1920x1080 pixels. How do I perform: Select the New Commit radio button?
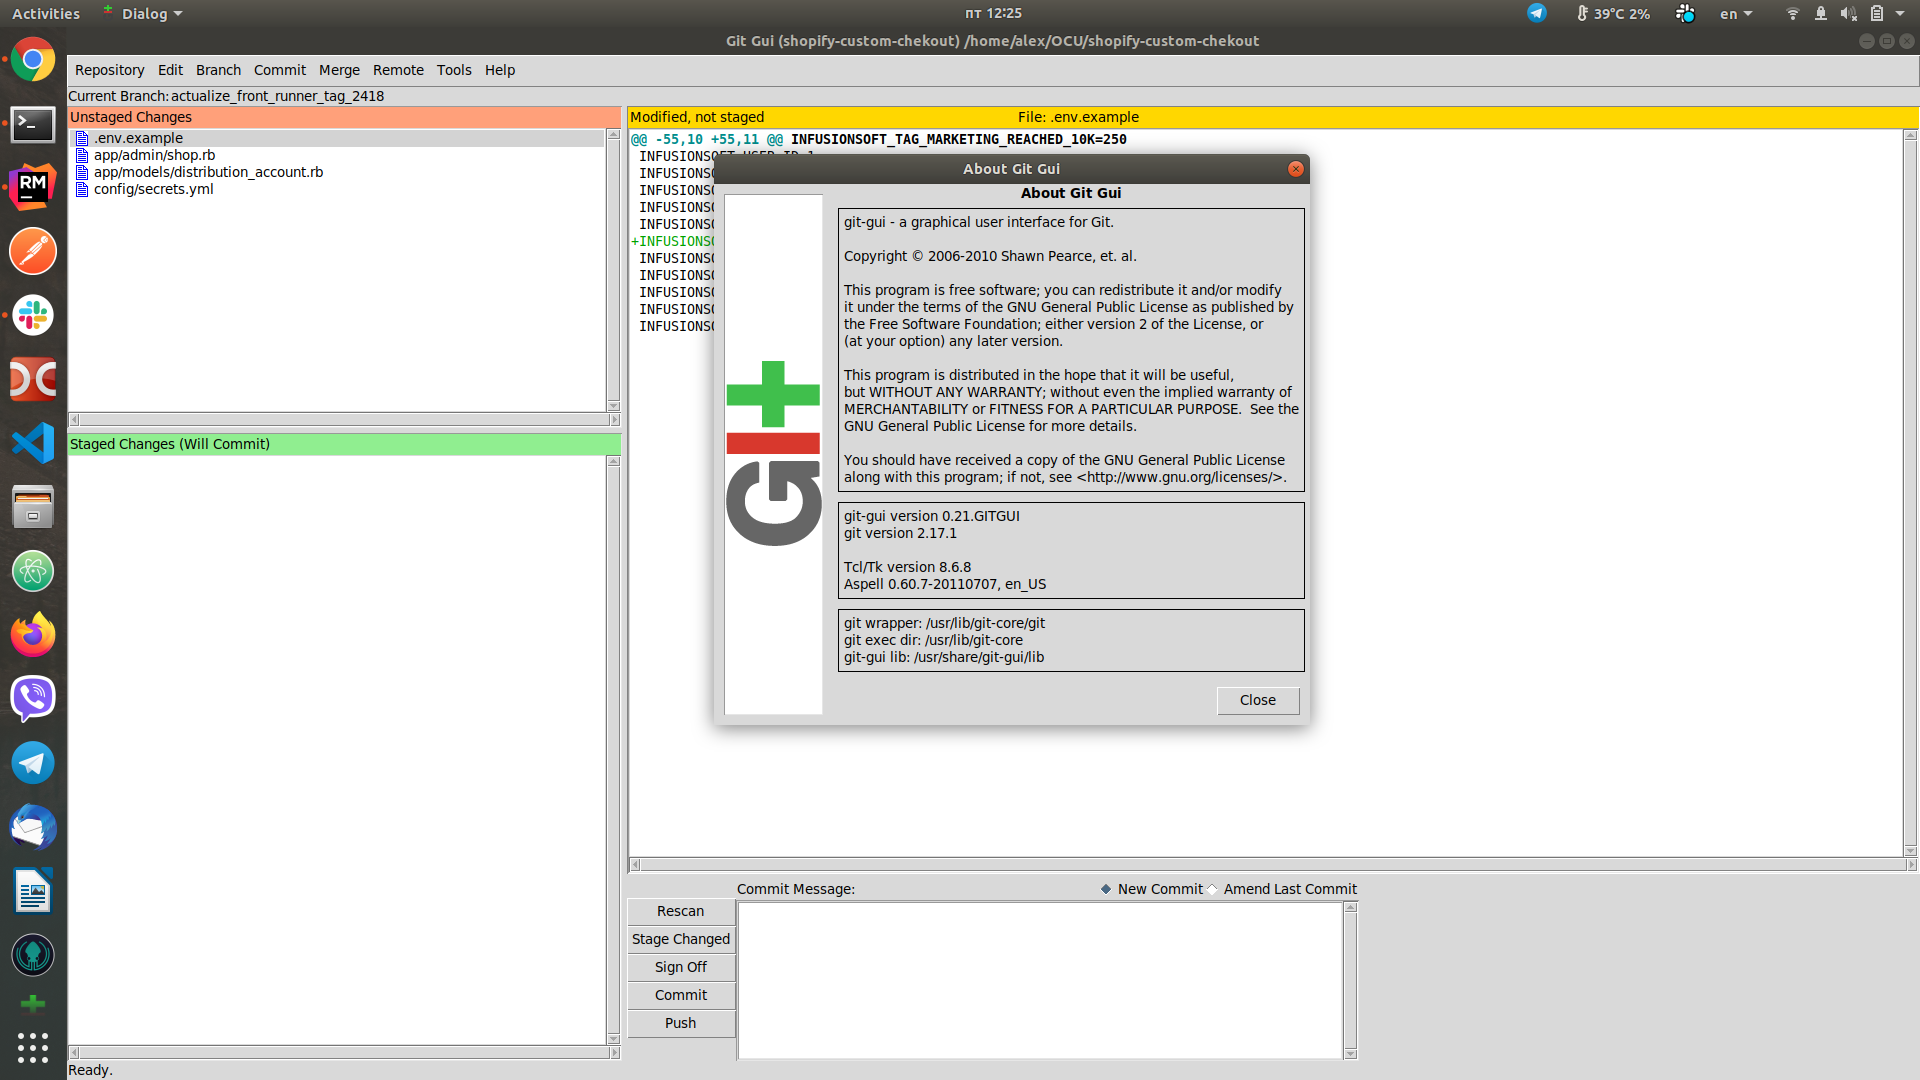[1106, 889]
